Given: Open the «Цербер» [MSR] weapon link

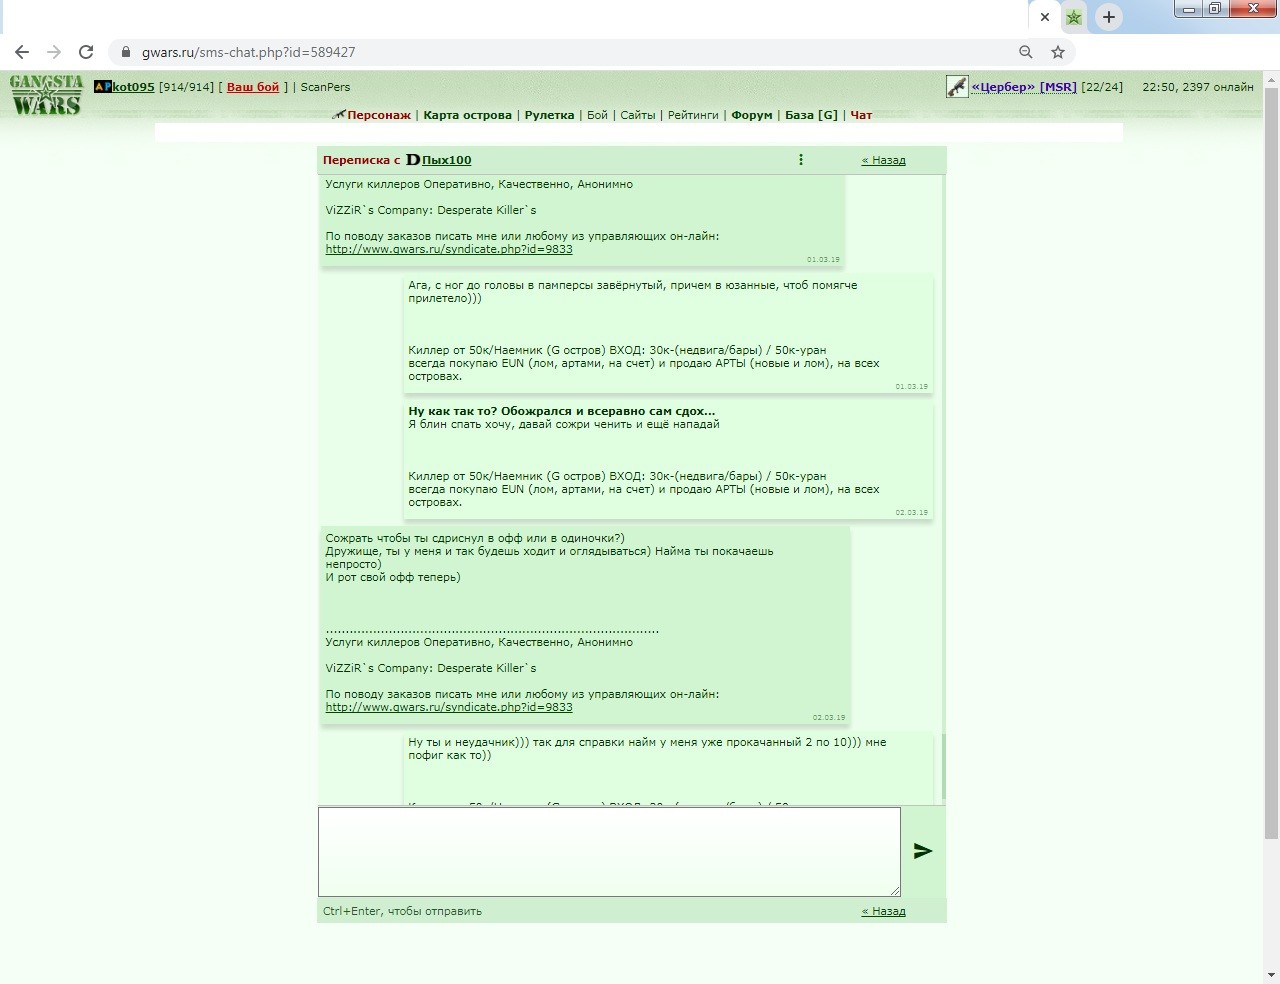Looking at the screenshot, I should (1024, 87).
